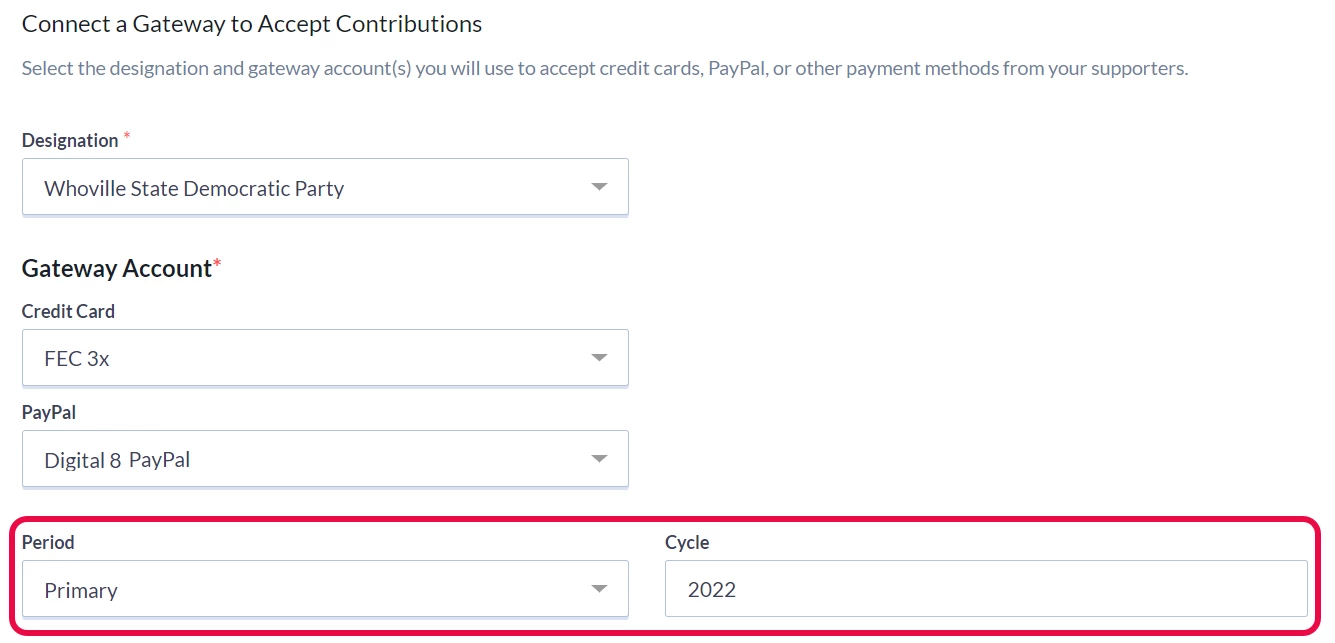Click the Period dropdown arrow icon
This screenshot has height=643, width=1335.
coord(600,589)
